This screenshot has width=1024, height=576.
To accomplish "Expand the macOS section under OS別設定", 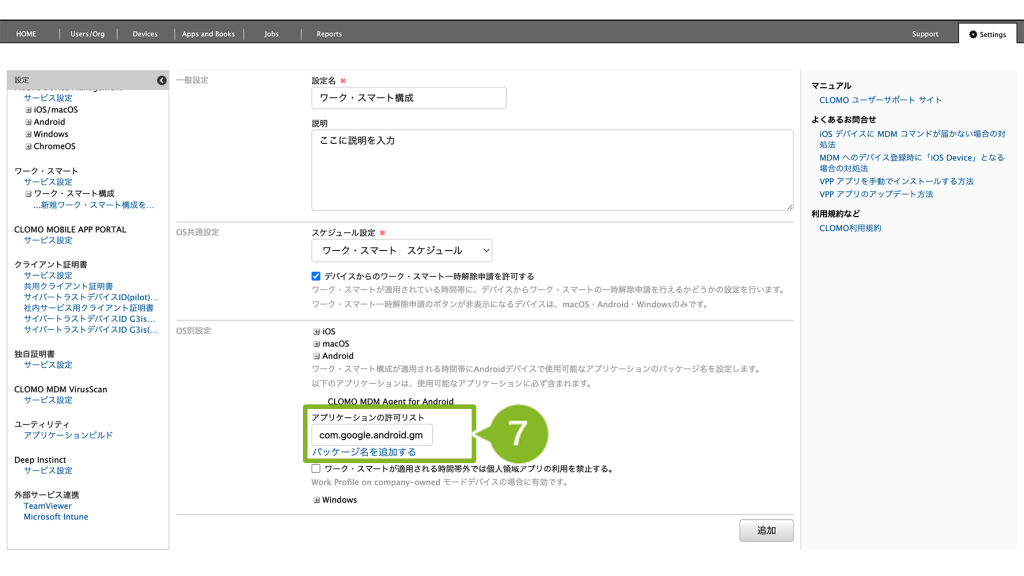I will point(317,343).
